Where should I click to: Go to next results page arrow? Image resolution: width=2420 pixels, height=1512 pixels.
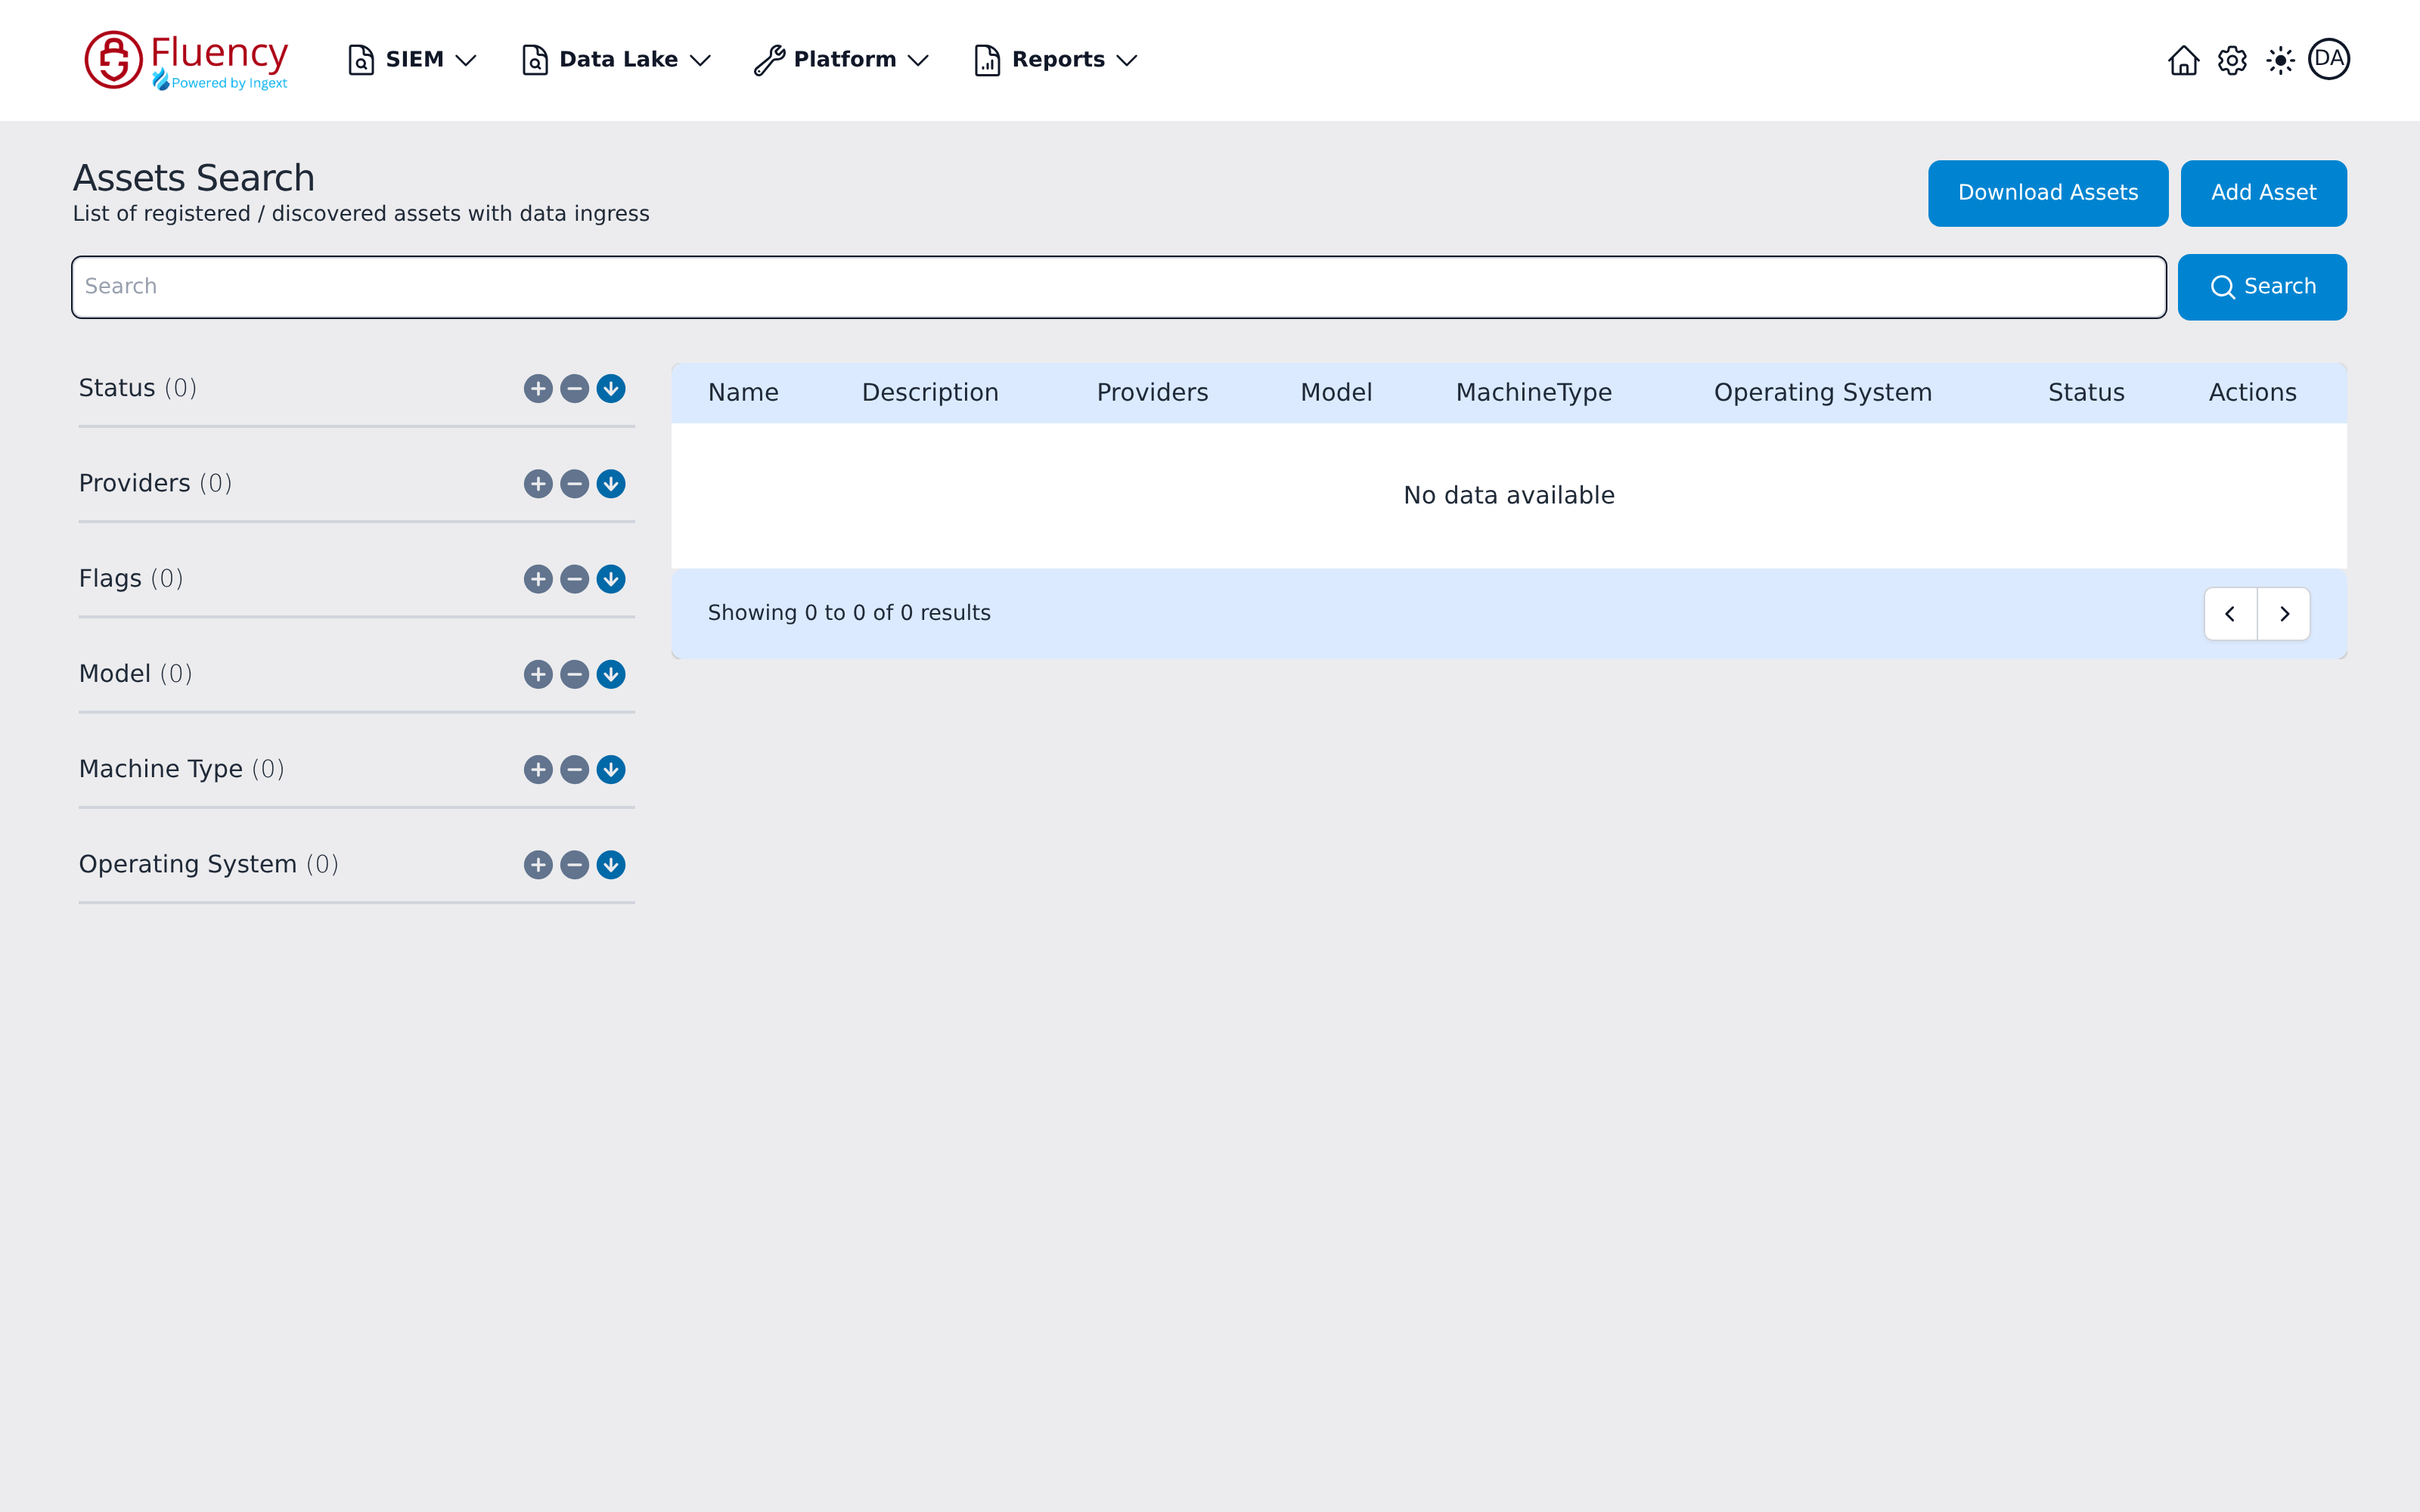click(x=2284, y=614)
